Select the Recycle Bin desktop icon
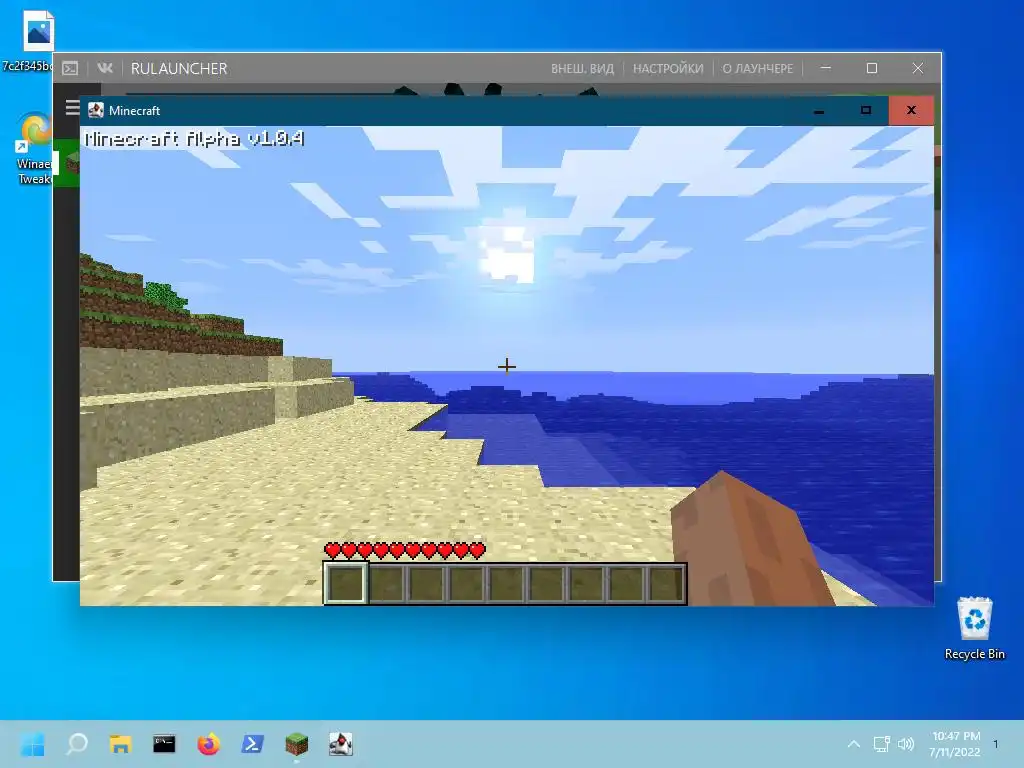1024x768 pixels. [x=974, y=628]
